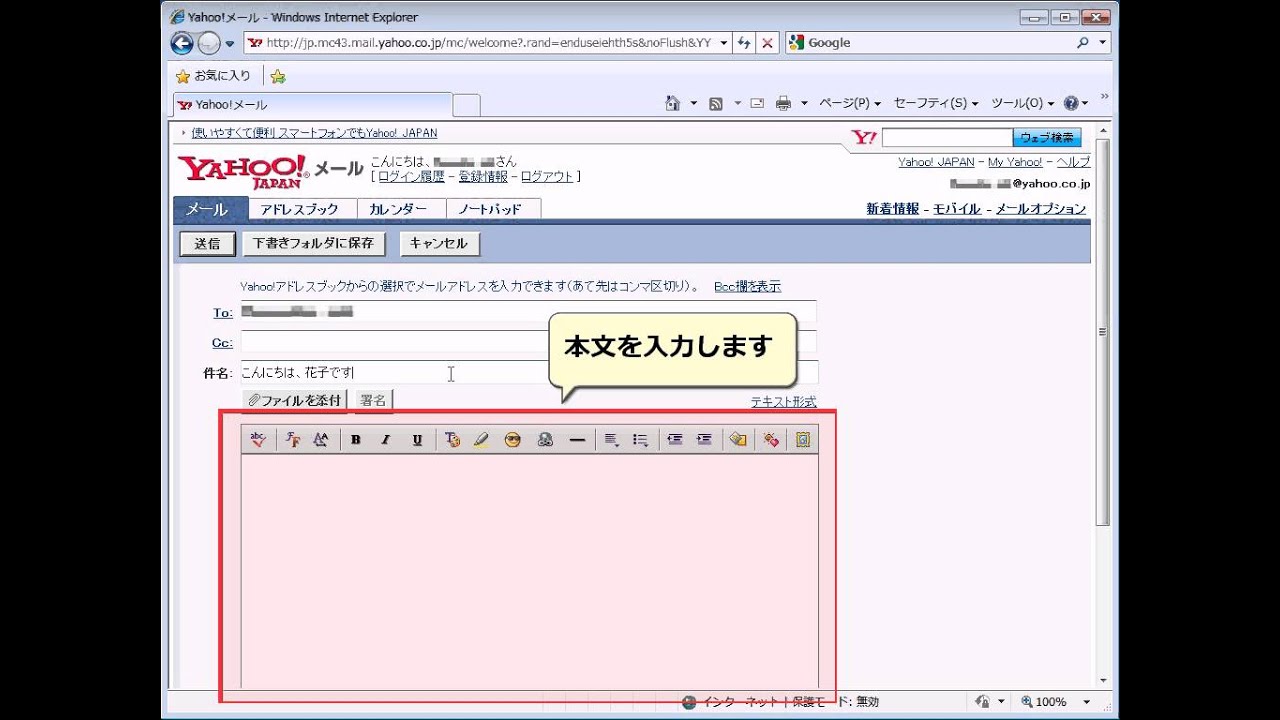Viewport: 1280px width, 720px height.
Task: Run the spell check tool in editor toolbar
Action: 258,439
